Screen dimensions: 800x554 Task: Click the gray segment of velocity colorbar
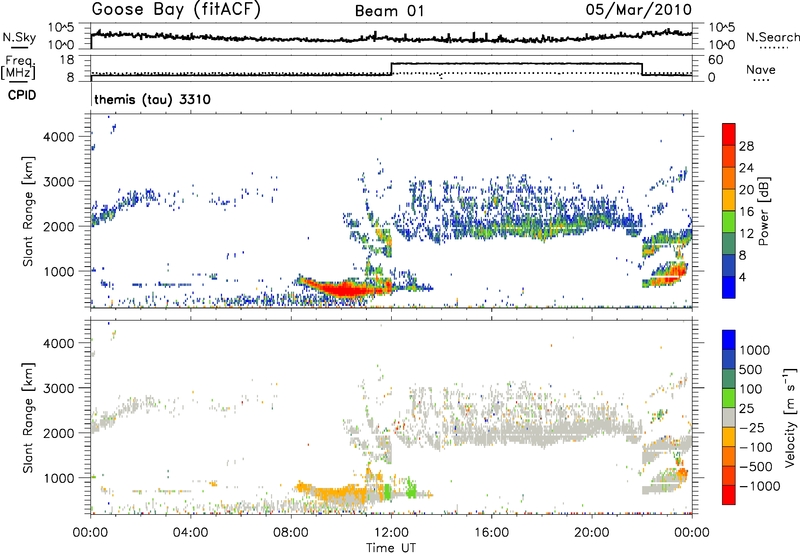(x=729, y=418)
